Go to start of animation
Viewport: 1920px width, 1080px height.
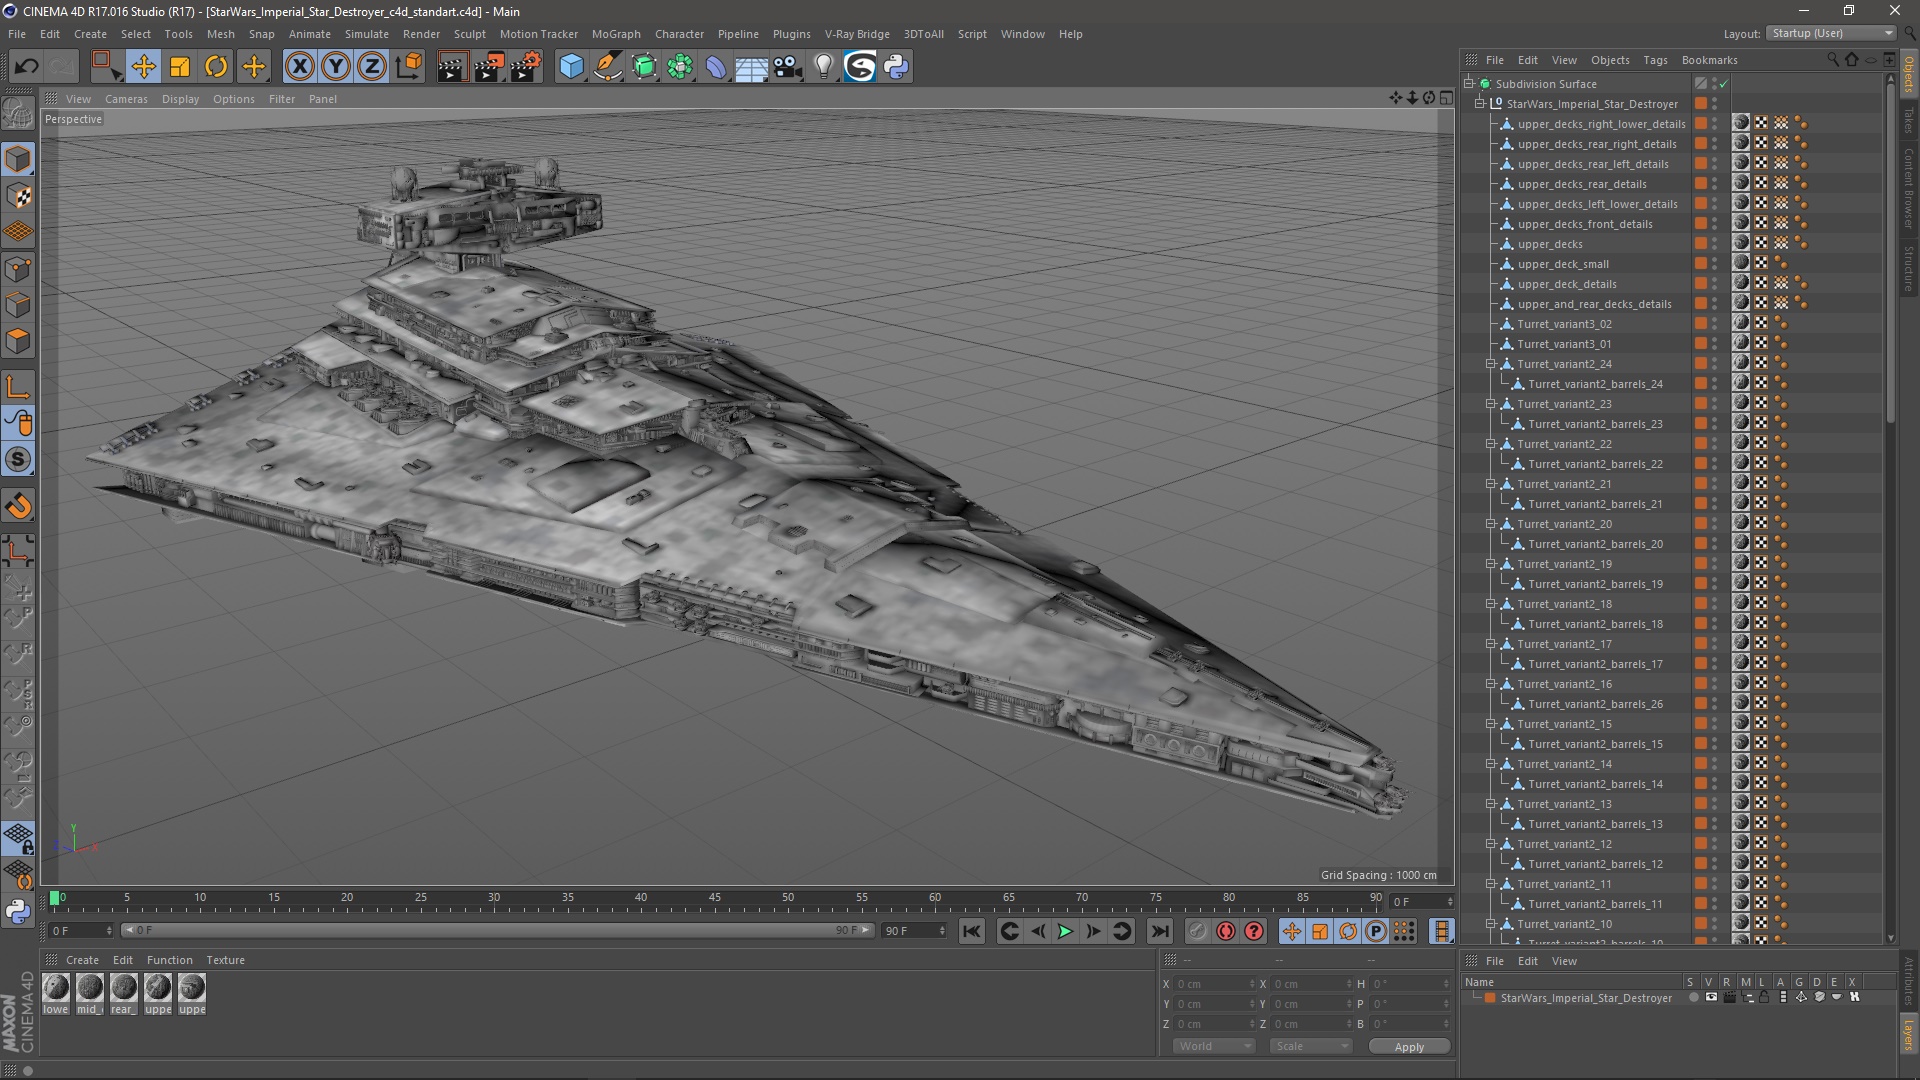click(971, 931)
